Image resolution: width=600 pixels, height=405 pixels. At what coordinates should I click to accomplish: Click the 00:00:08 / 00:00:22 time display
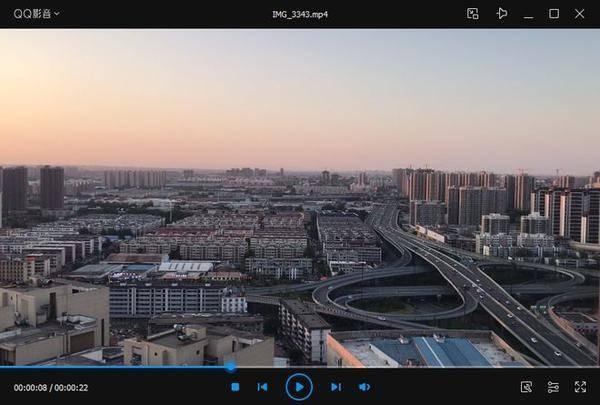pos(51,388)
